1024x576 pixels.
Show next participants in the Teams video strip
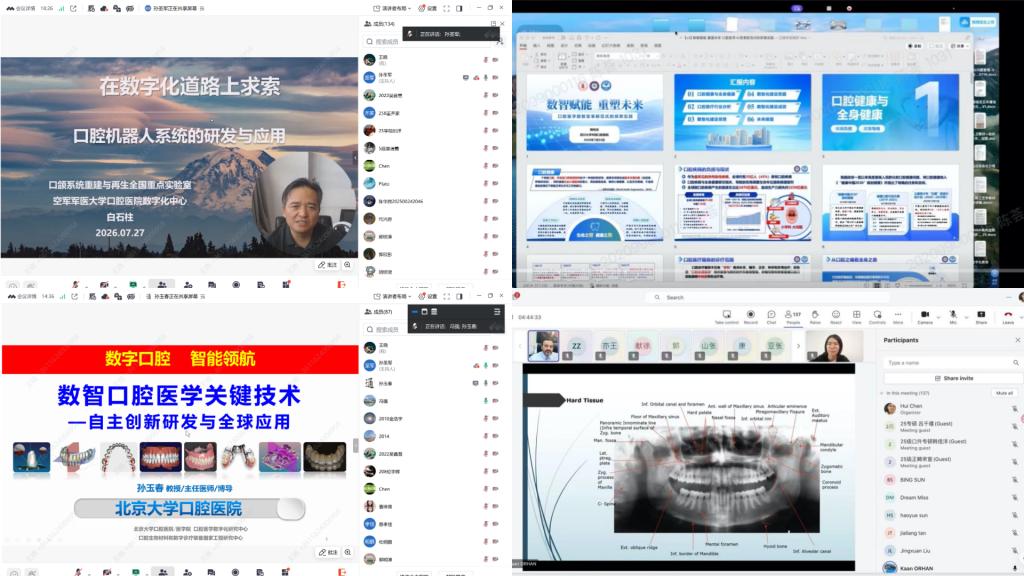tap(798, 346)
